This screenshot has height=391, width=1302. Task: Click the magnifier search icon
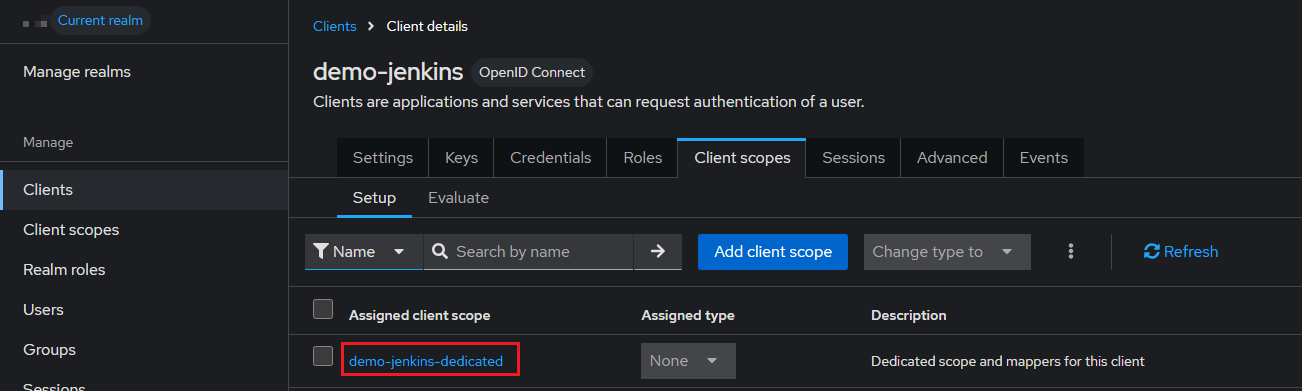(440, 252)
